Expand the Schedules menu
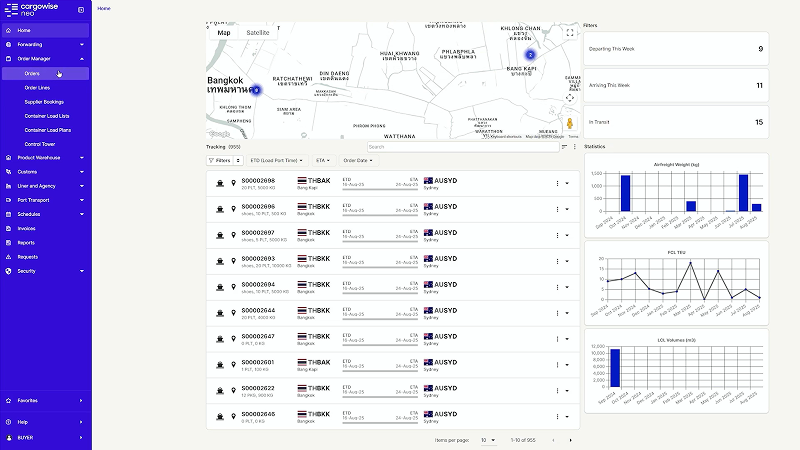800x450 pixels. (45, 214)
